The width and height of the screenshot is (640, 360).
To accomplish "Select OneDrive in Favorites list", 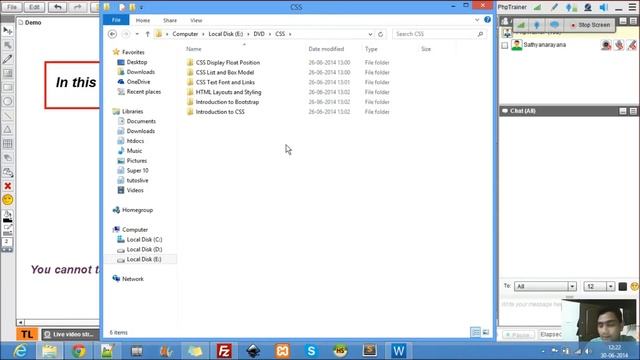I will point(138,82).
